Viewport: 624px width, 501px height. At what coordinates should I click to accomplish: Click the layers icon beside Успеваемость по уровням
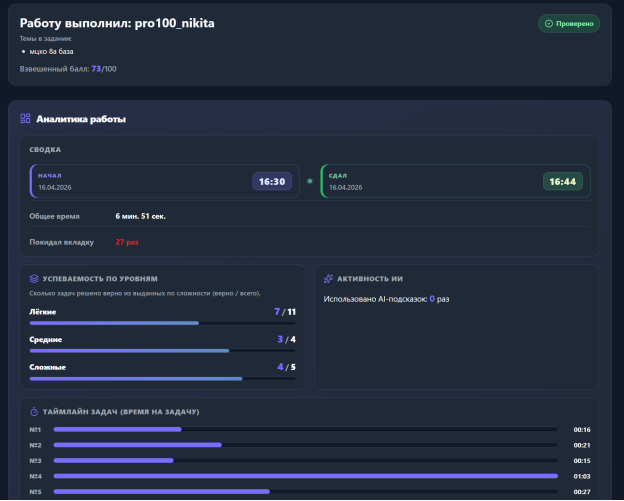34,279
